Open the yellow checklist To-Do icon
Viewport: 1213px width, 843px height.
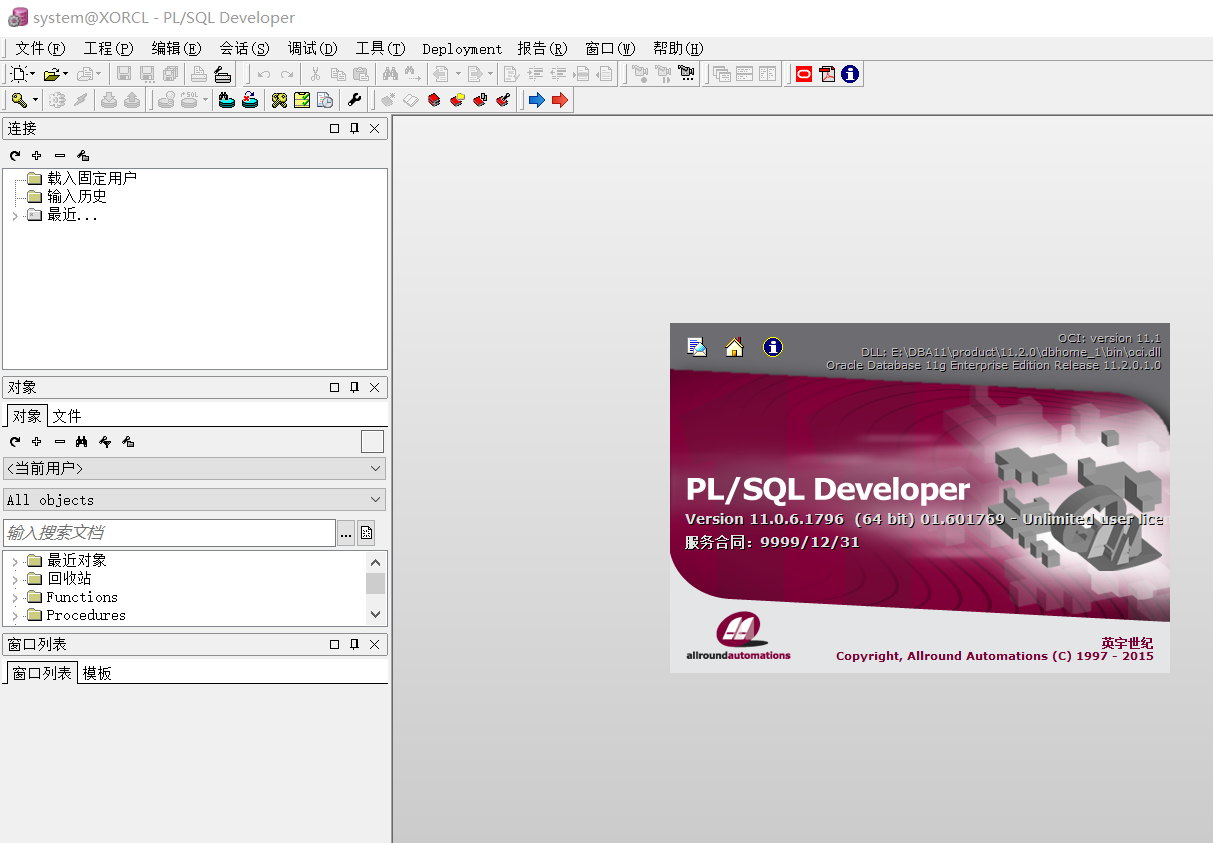[302, 100]
